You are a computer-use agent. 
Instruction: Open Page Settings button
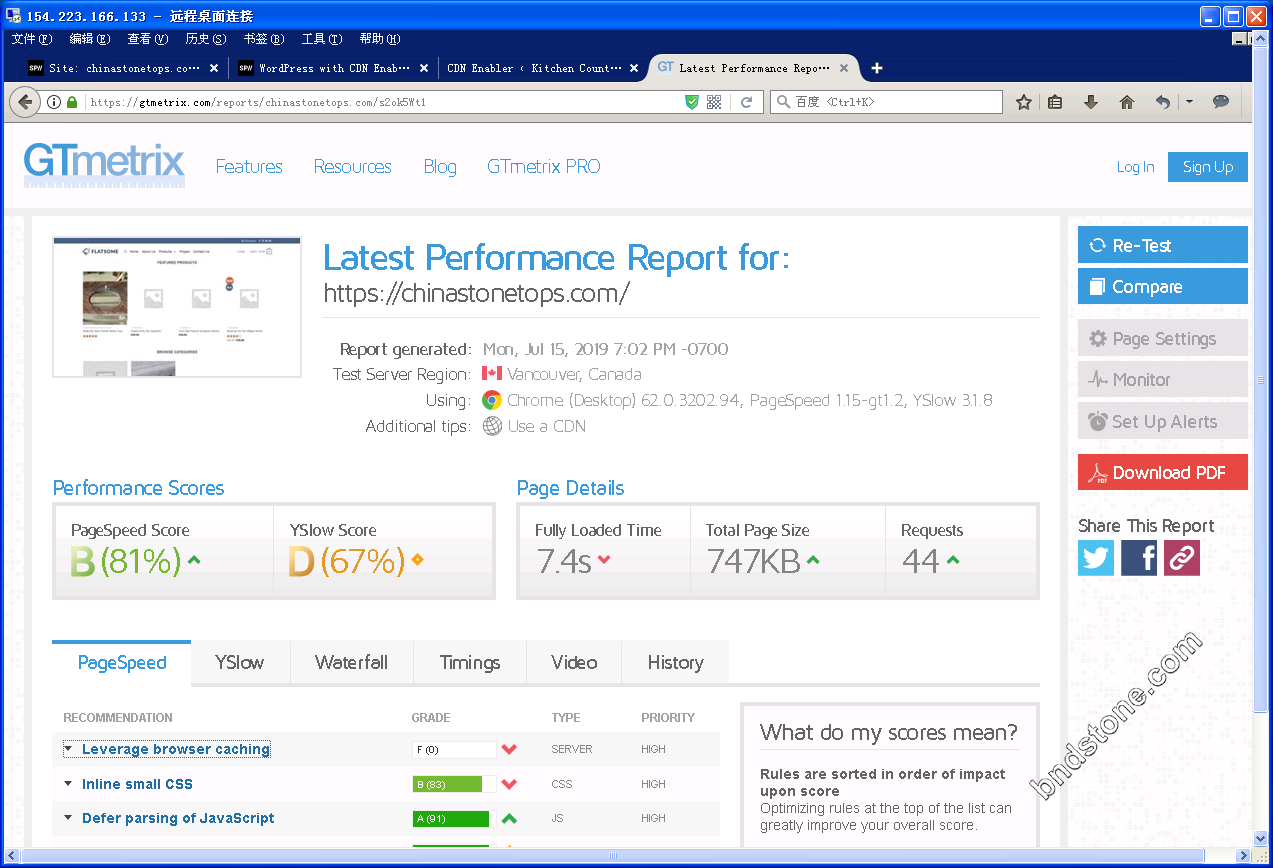click(1163, 338)
